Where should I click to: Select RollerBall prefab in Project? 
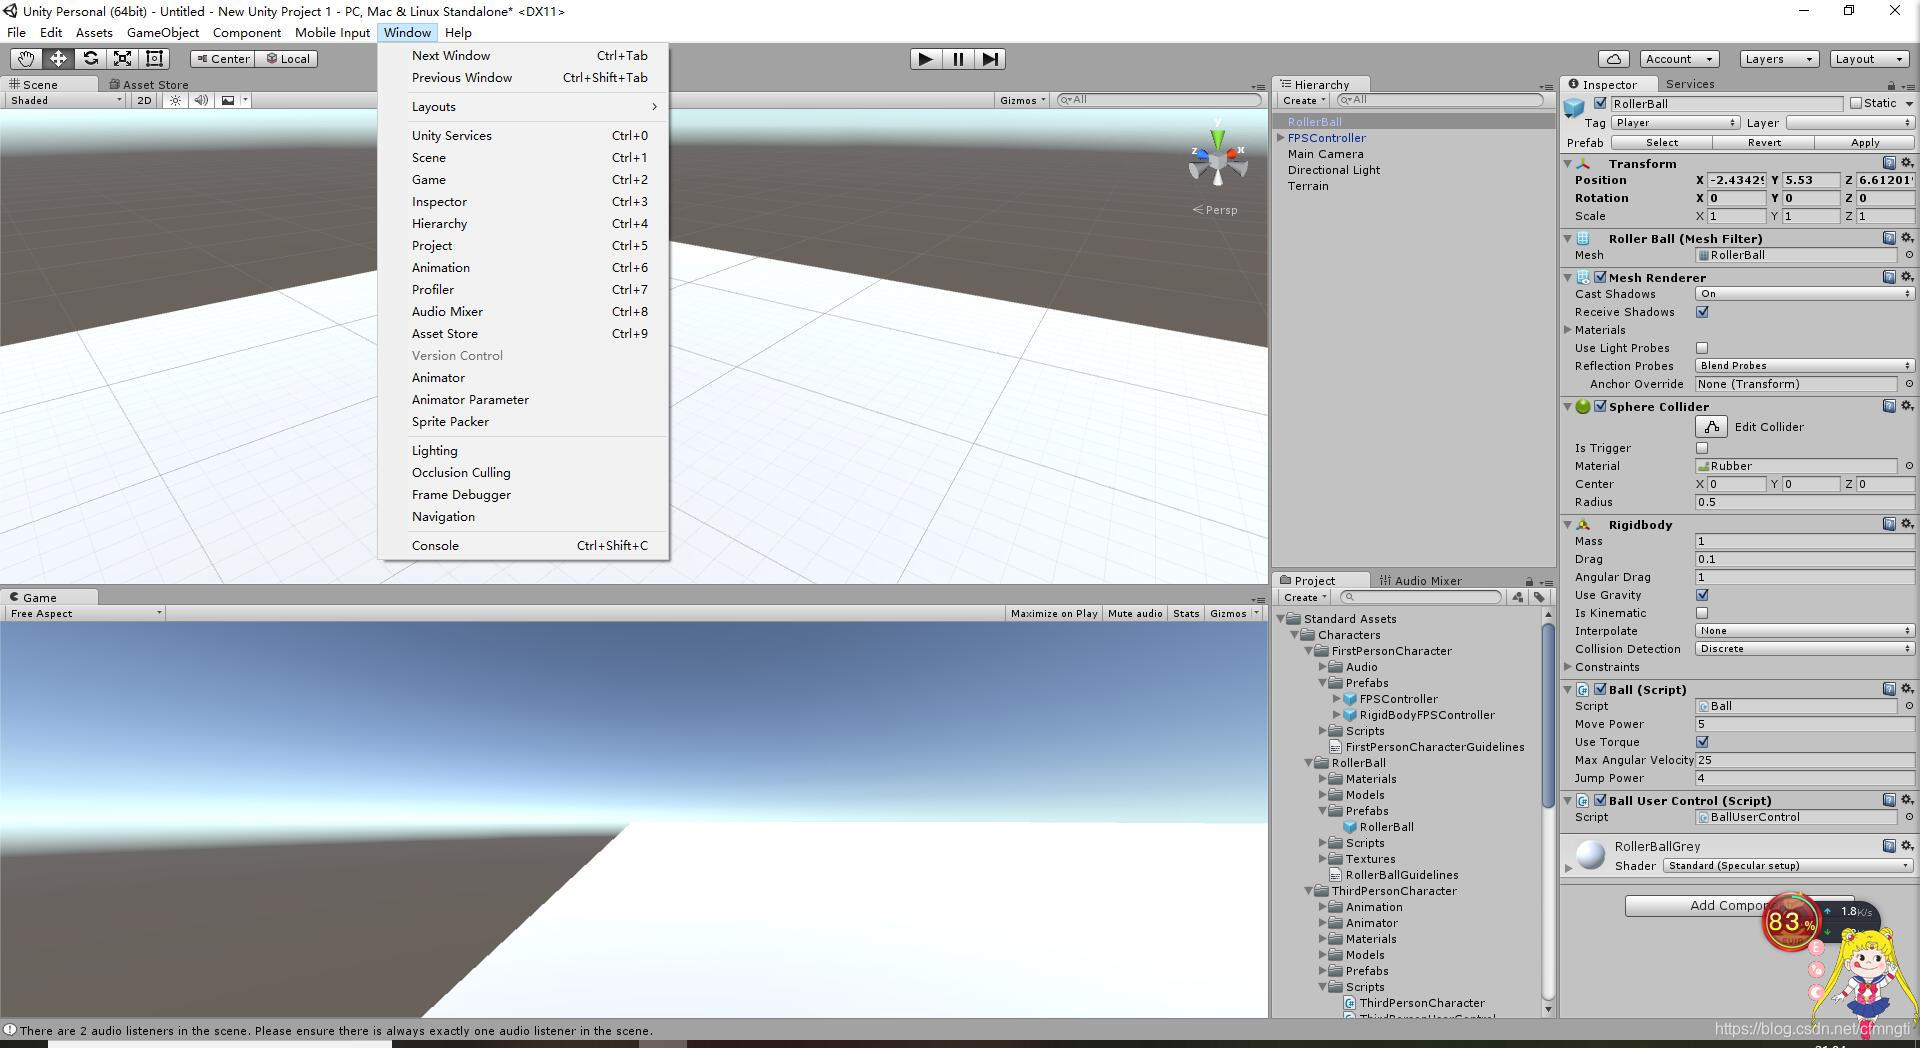pyautogui.click(x=1386, y=827)
